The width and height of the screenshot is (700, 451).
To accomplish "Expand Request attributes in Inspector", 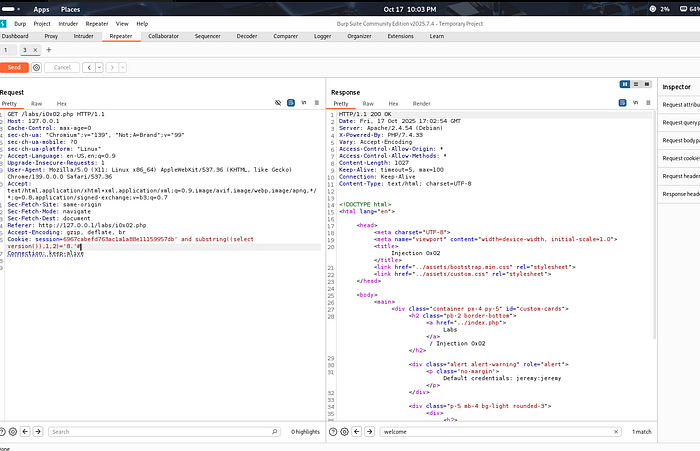I will (679, 104).
